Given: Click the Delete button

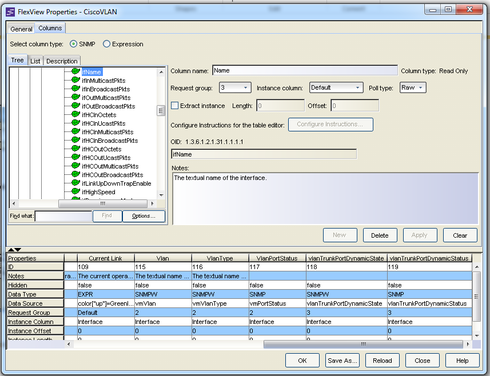Looking at the screenshot, I should [x=380, y=235].
